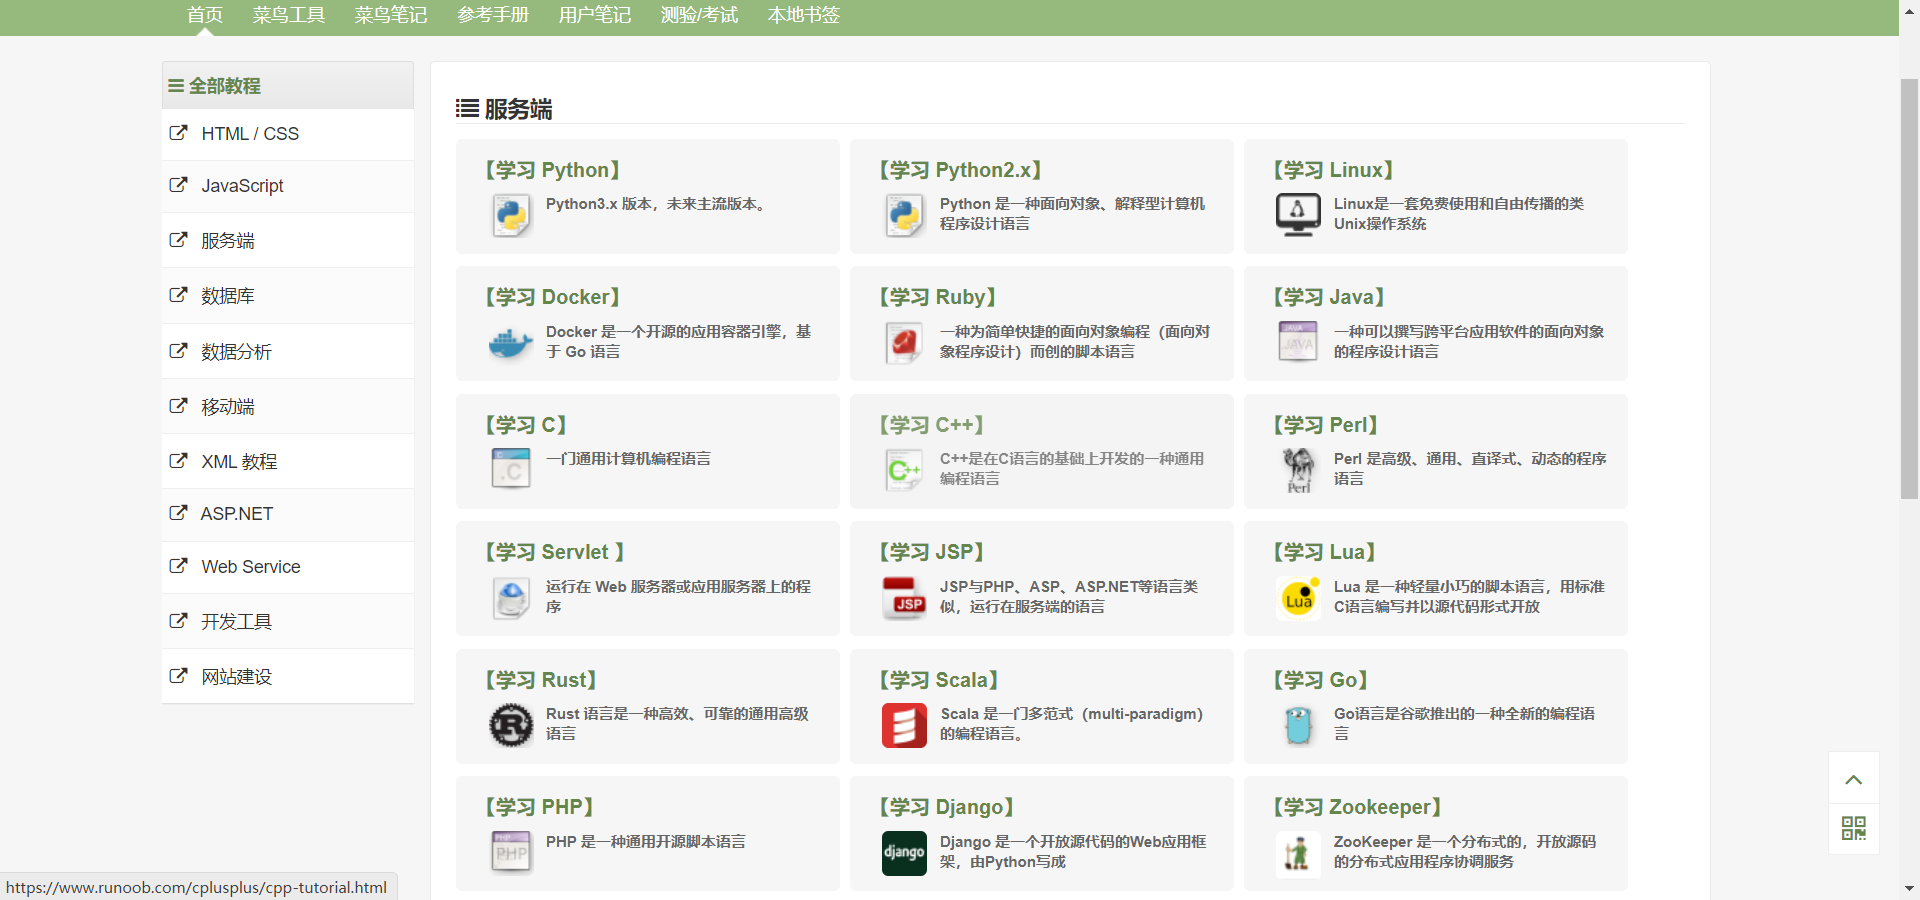Click the list icon beside 服务端 heading

466,109
